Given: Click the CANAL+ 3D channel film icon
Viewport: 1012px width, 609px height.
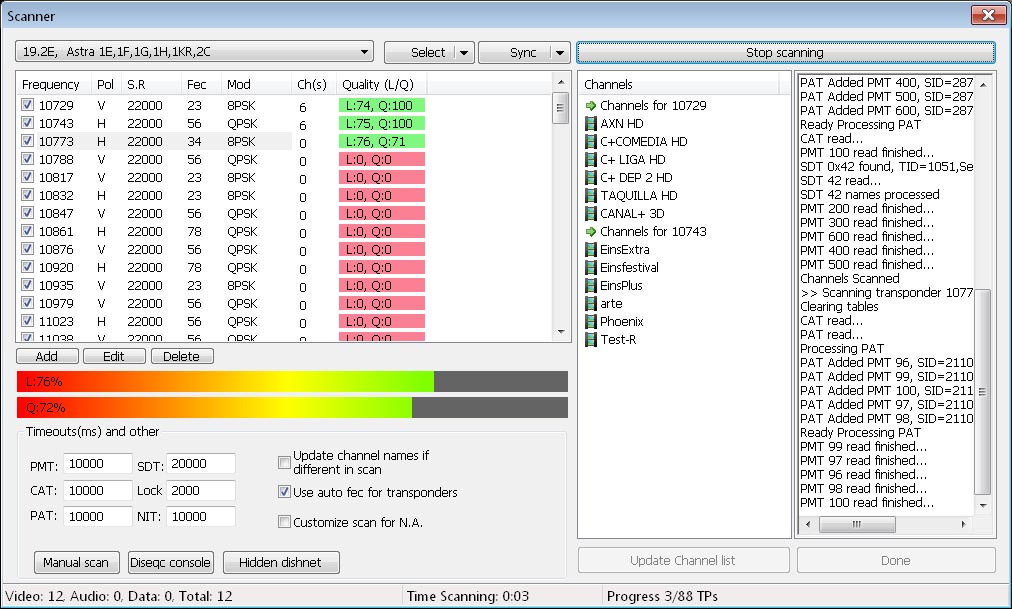Looking at the screenshot, I should tap(591, 214).
